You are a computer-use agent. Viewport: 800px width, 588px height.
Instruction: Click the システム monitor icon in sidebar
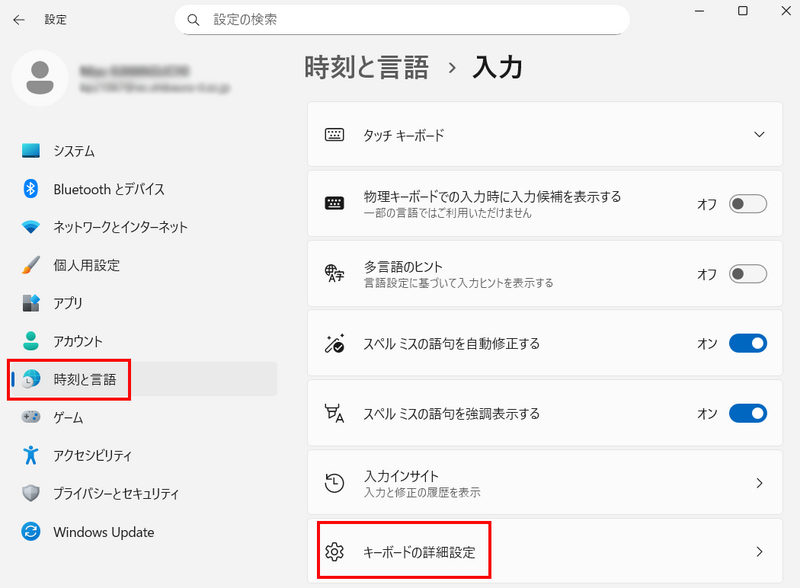pyautogui.click(x=31, y=151)
